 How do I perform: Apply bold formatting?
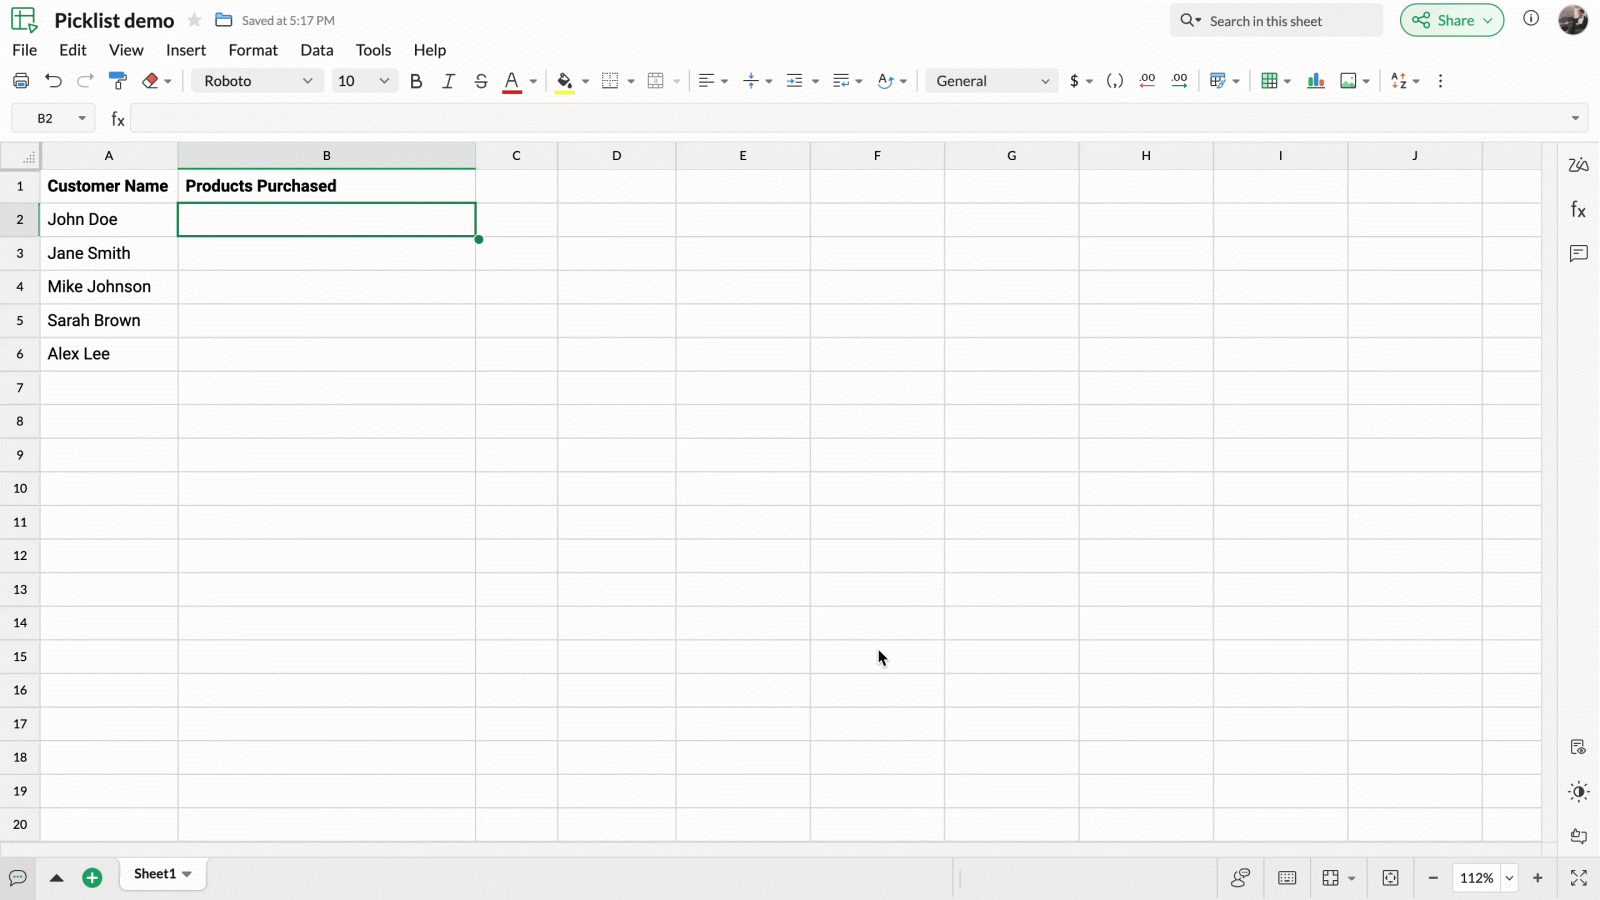pos(417,80)
